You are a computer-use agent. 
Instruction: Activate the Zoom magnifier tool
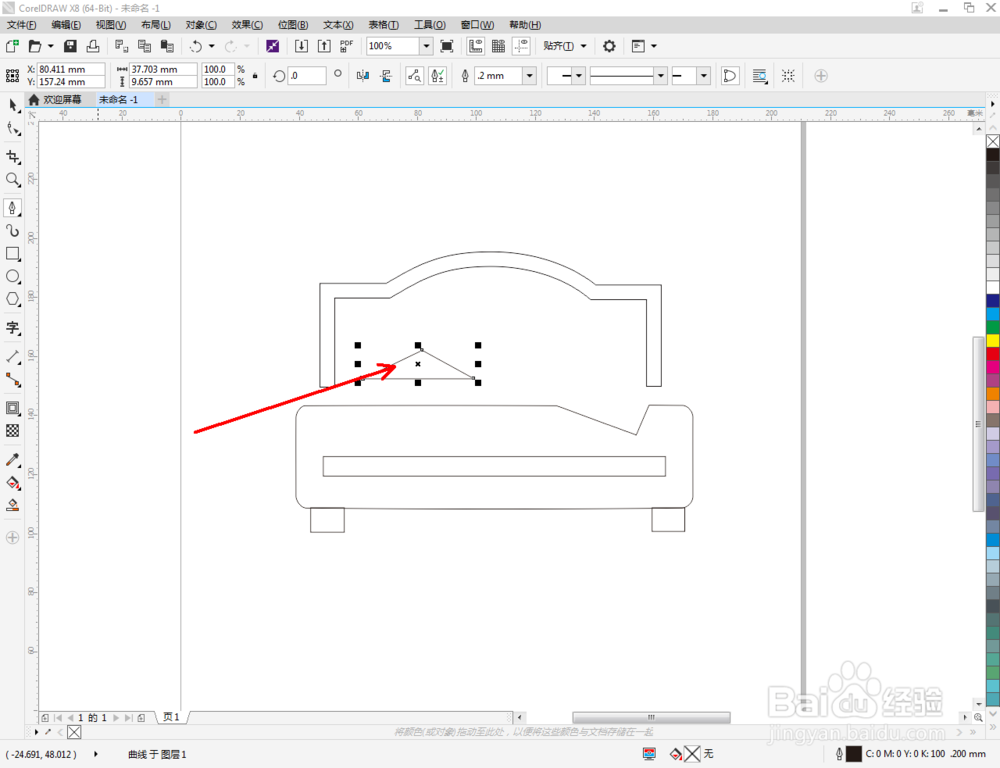(13, 180)
